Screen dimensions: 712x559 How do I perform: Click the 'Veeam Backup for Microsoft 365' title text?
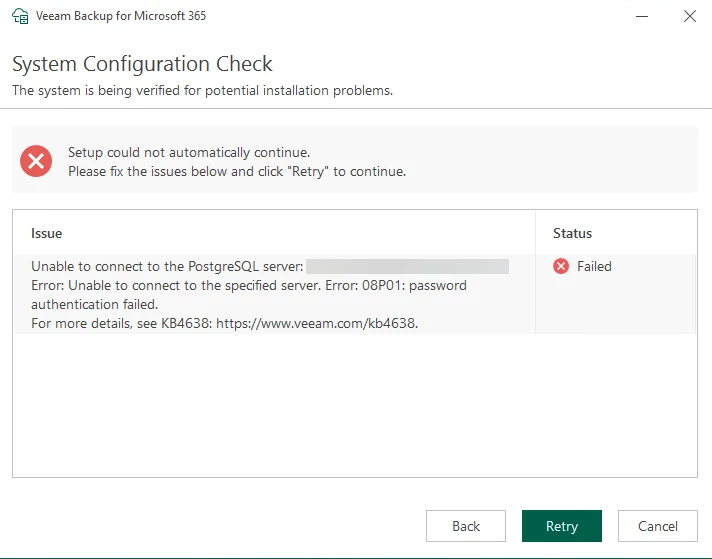(121, 16)
